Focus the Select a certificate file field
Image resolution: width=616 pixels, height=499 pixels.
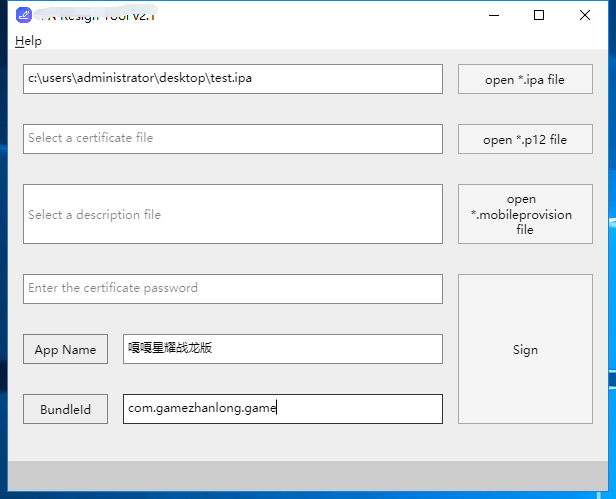232,139
